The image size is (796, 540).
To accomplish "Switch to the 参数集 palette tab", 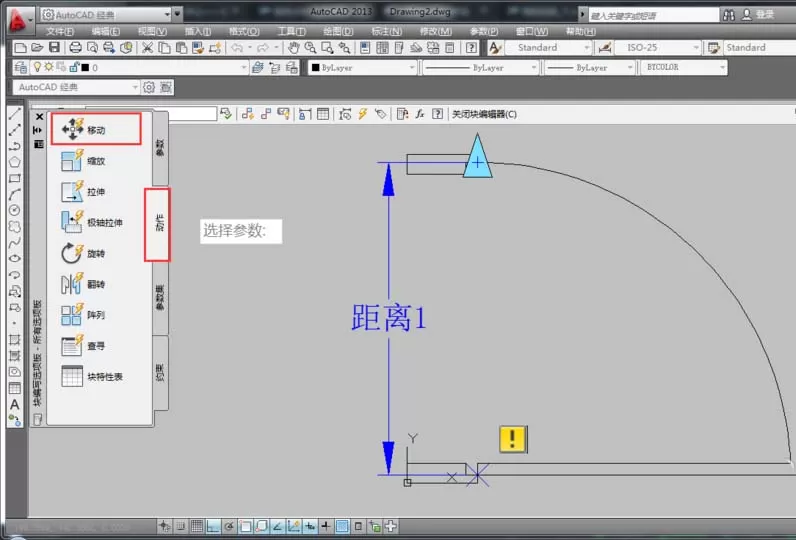I will pos(160,298).
